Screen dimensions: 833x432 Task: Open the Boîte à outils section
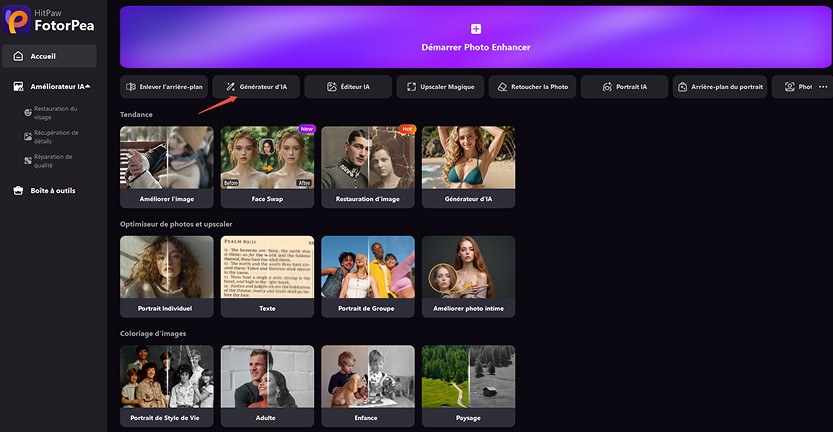(x=53, y=191)
